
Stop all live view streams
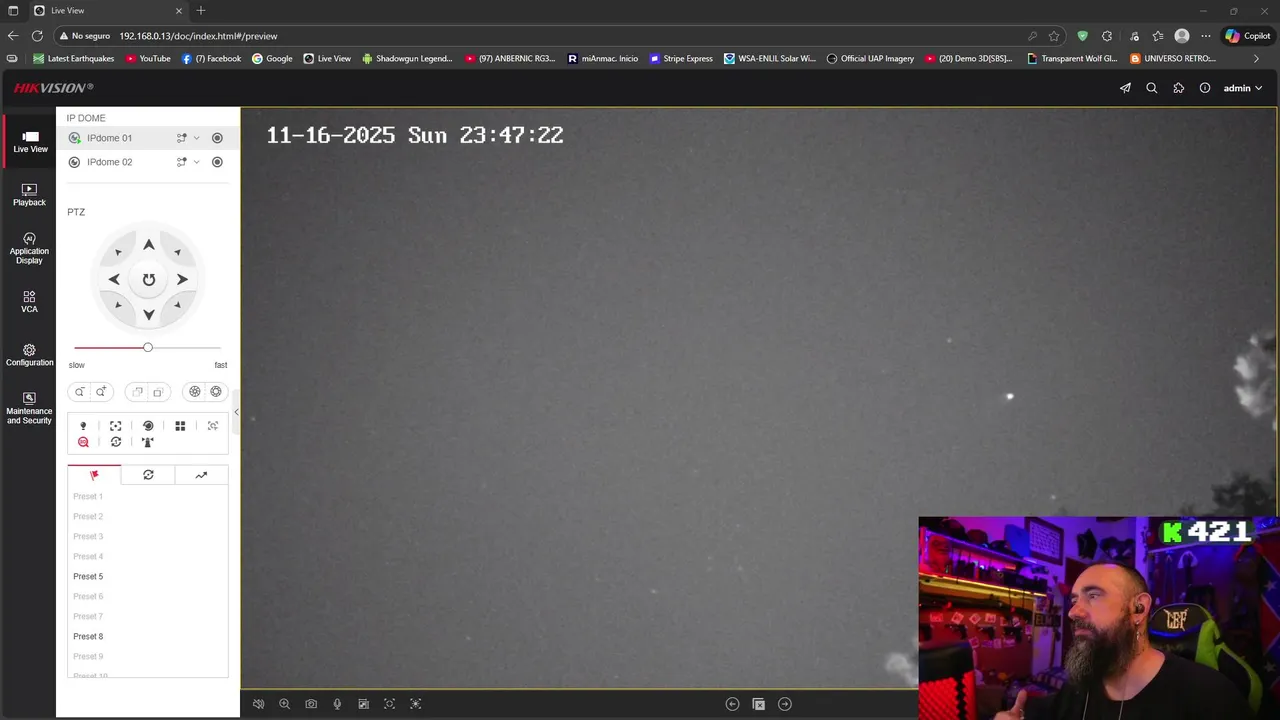point(758,704)
